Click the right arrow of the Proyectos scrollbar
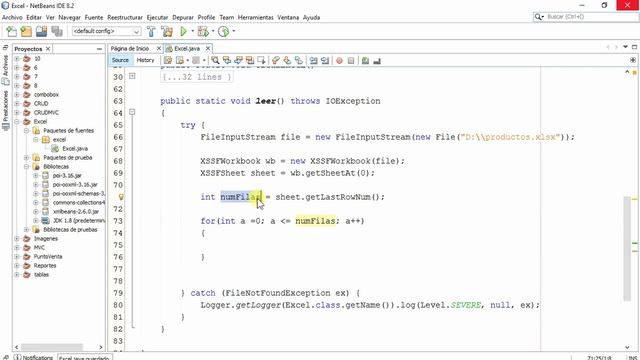 pyautogui.click(x=101, y=347)
